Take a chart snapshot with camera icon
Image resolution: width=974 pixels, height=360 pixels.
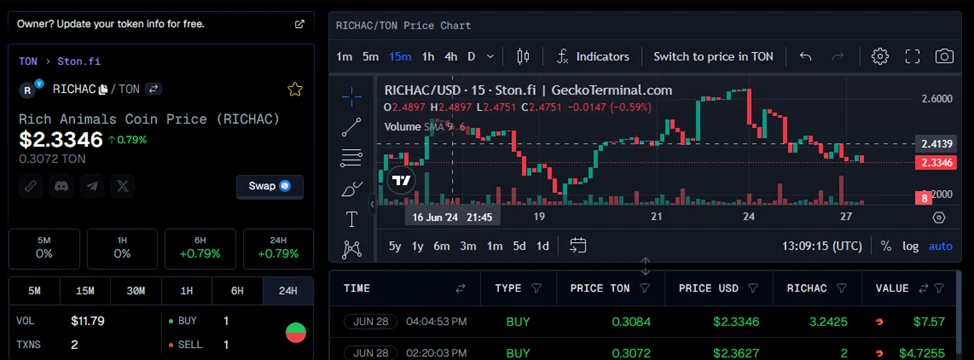944,56
